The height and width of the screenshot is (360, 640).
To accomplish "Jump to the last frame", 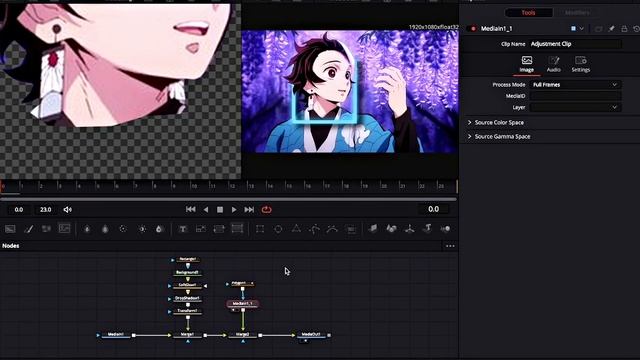I will (249, 209).
